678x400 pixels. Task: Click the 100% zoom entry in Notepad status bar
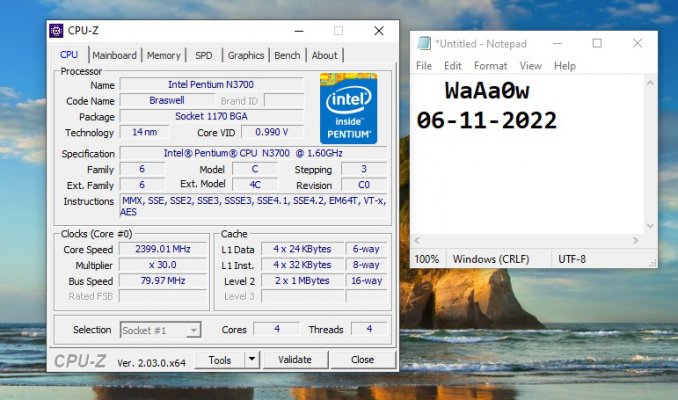(x=427, y=259)
